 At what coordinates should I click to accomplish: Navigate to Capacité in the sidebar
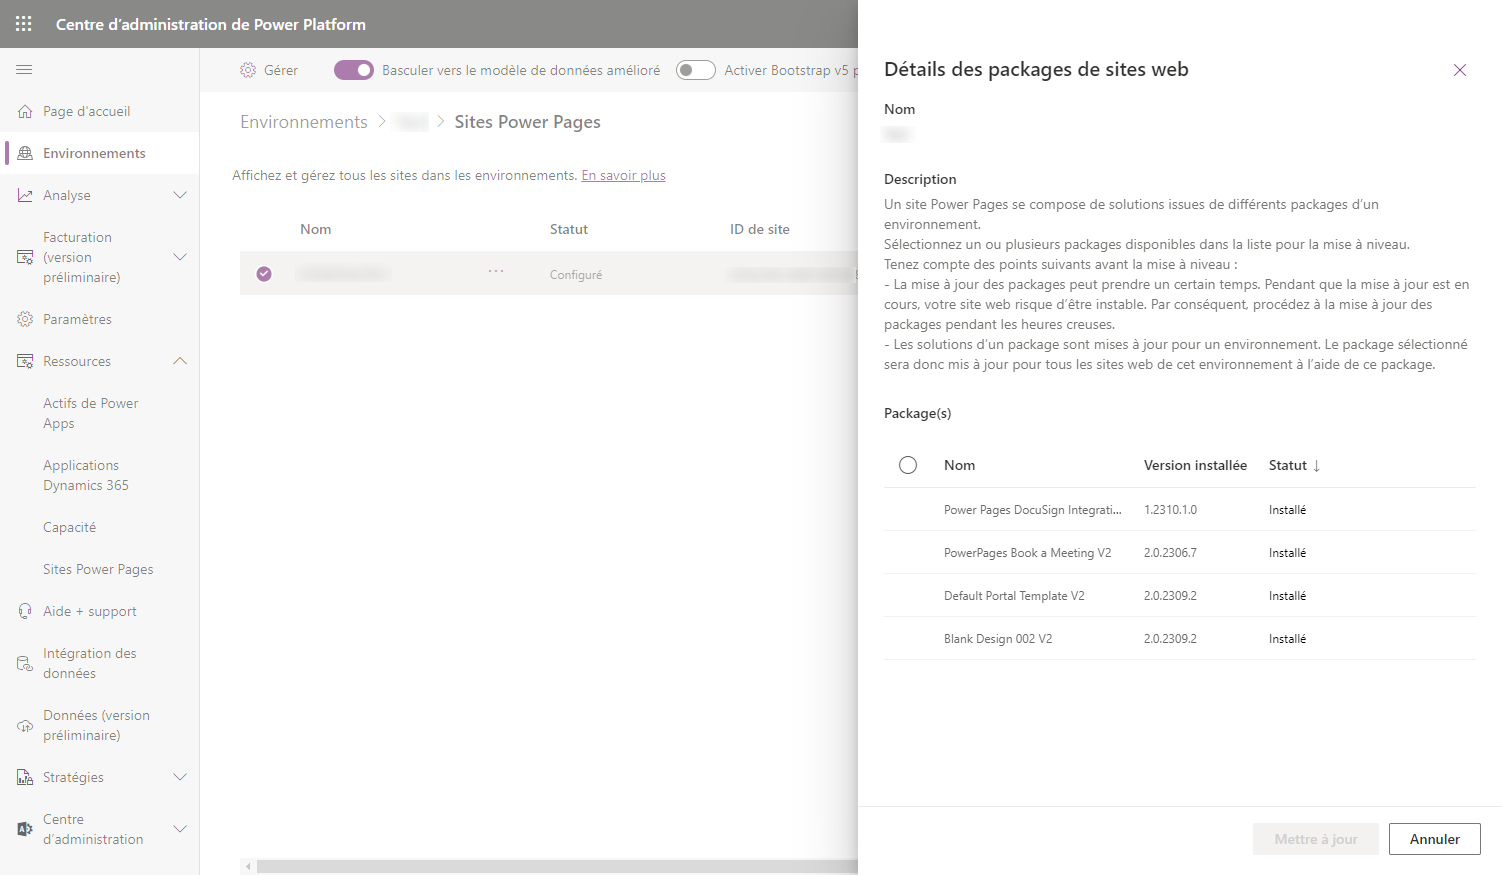tap(69, 526)
